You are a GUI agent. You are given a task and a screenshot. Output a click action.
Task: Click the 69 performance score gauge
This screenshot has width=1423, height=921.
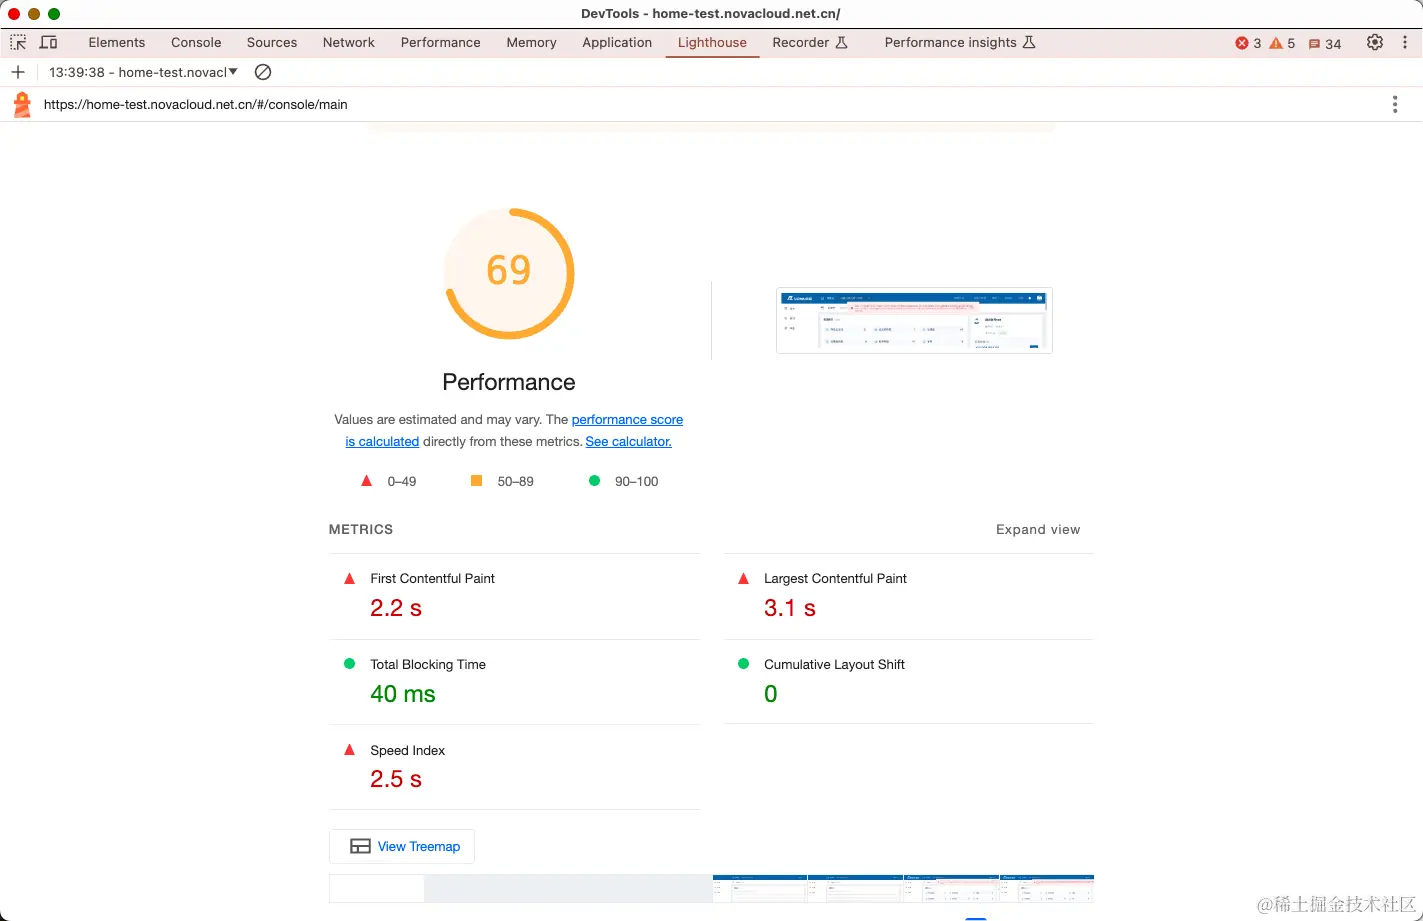point(509,273)
